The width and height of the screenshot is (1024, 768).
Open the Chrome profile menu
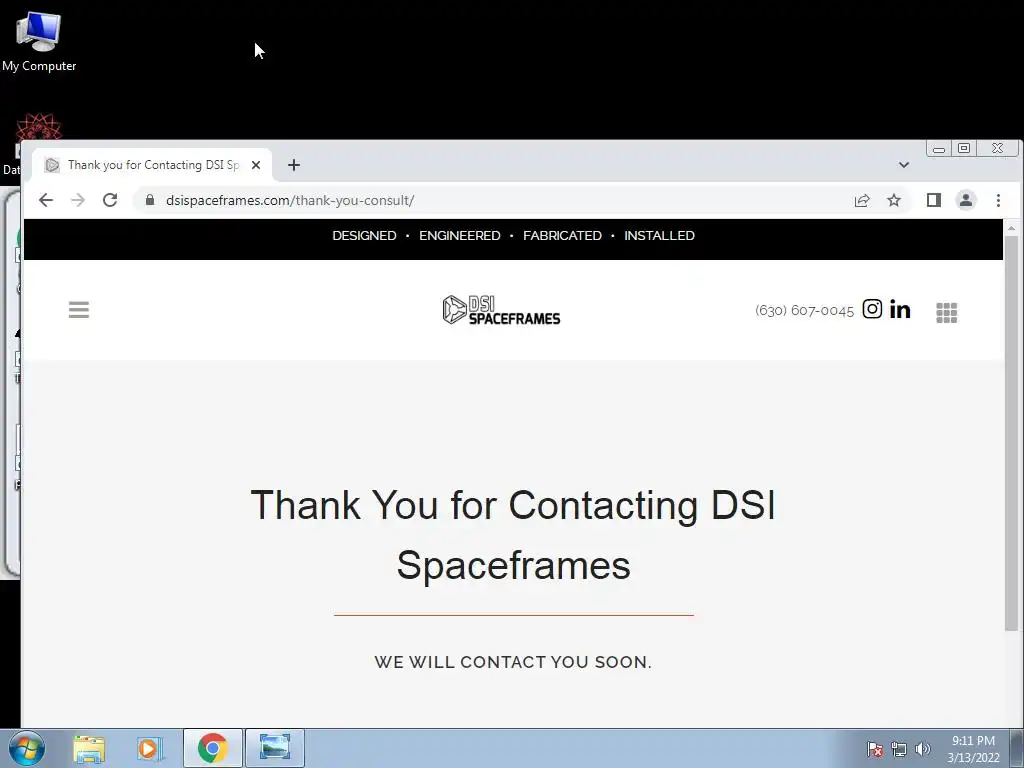tap(966, 200)
